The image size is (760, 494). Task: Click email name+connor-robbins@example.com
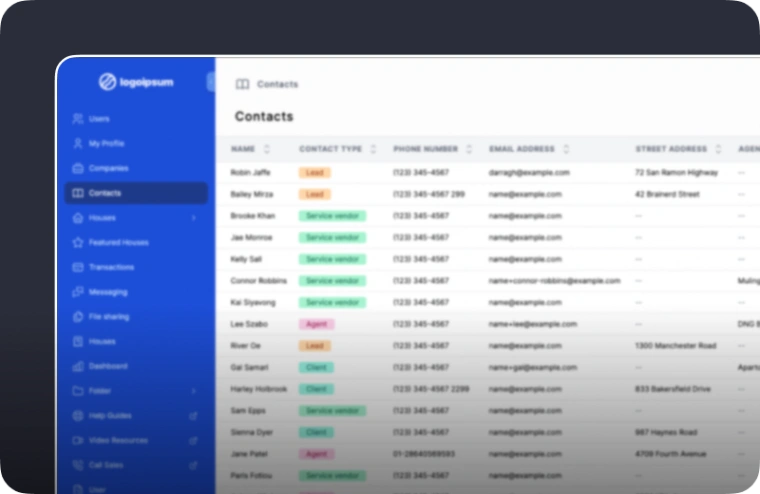pyautogui.click(x=554, y=281)
